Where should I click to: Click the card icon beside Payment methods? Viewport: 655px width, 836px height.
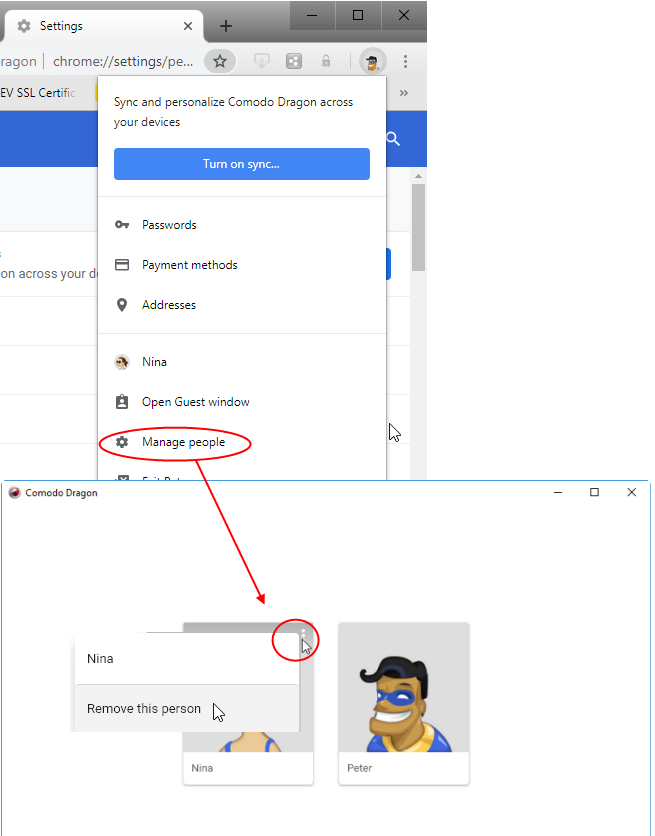(122, 265)
